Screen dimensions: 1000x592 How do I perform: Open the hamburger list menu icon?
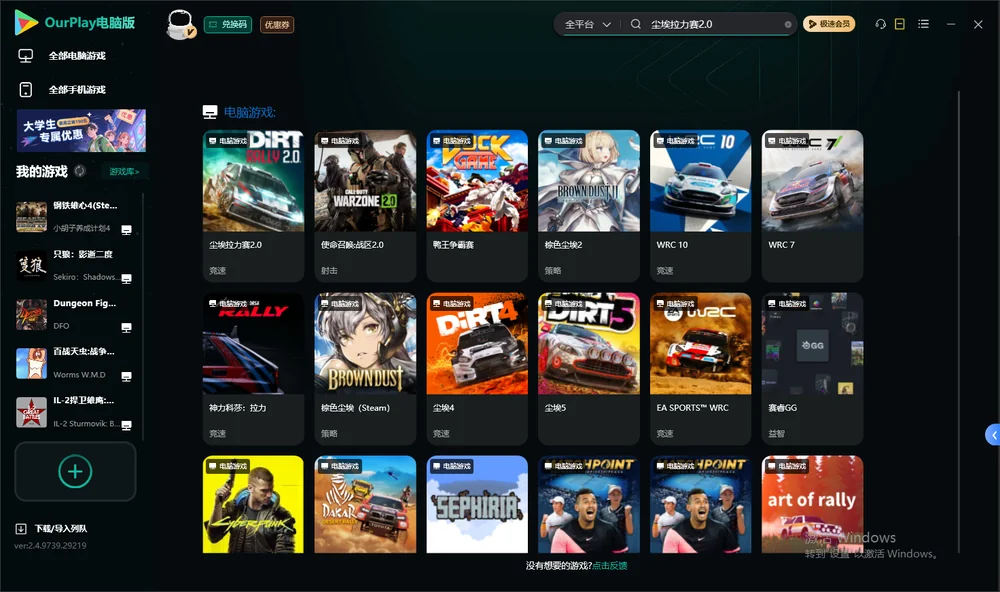tap(923, 24)
